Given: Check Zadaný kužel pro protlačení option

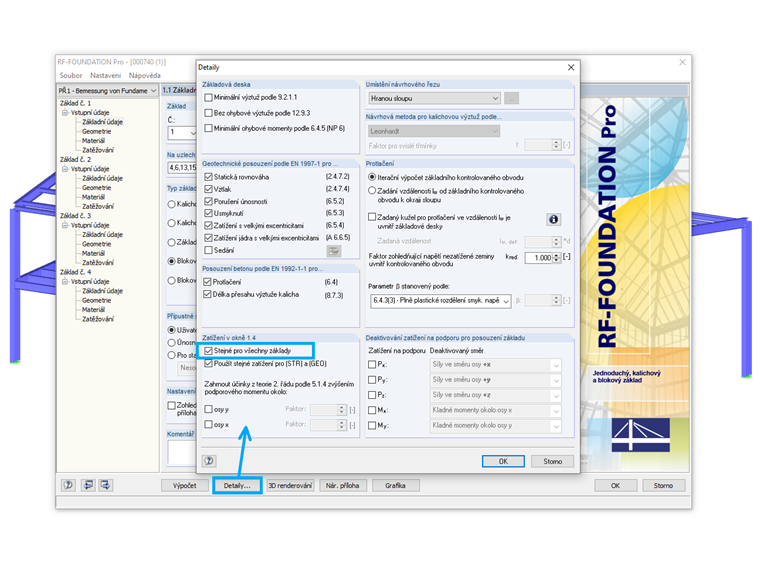Looking at the screenshot, I should (x=372, y=217).
